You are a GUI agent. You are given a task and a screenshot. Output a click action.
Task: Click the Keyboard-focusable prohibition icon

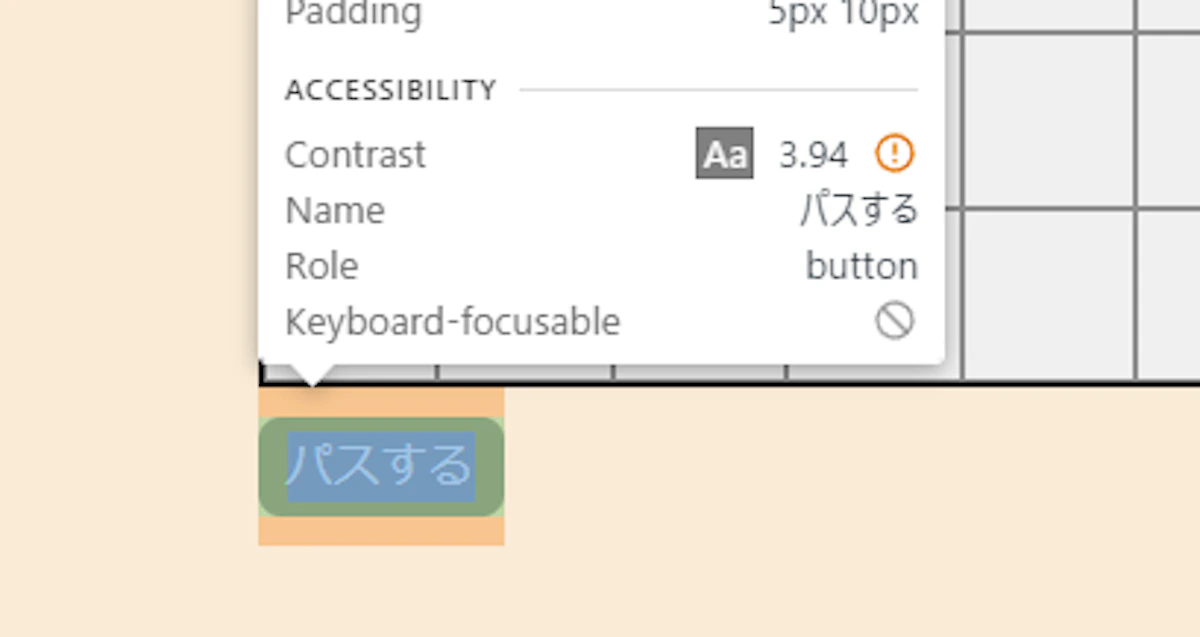pyautogui.click(x=897, y=321)
